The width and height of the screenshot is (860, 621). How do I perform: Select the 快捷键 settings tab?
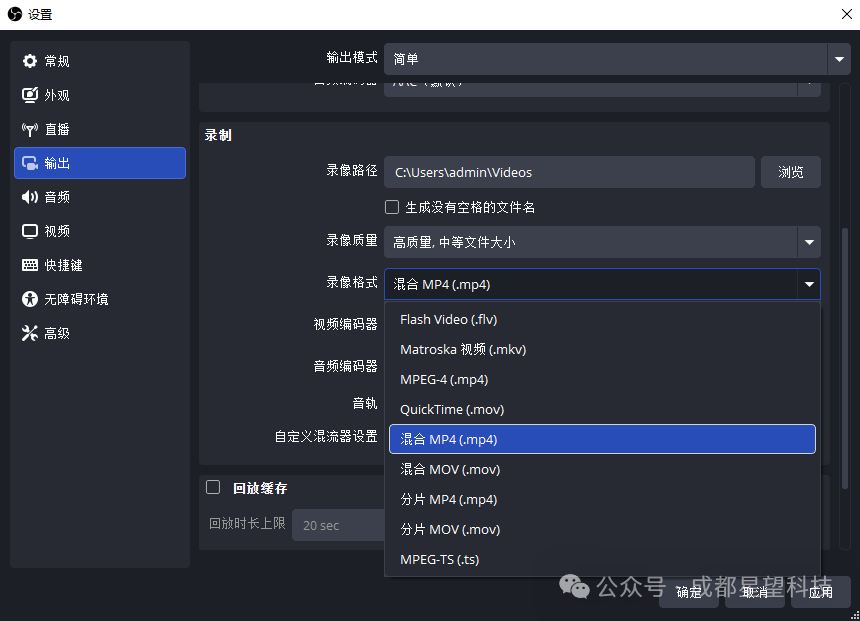(x=100, y=265)
